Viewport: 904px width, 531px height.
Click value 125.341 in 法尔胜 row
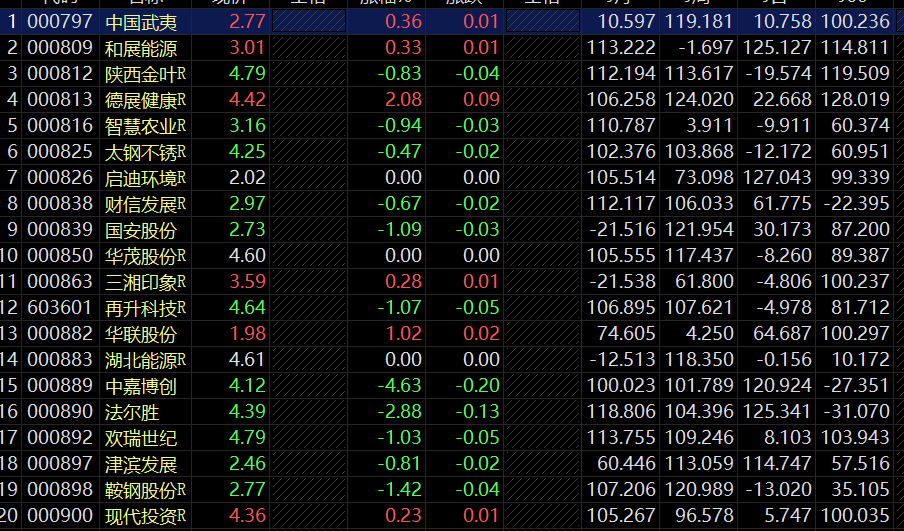777,412
